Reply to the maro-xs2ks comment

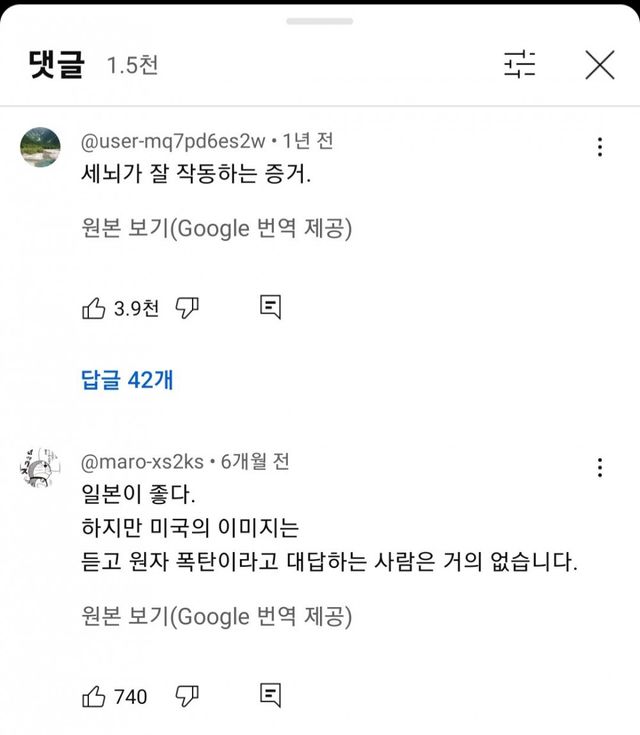coord(270,694)
